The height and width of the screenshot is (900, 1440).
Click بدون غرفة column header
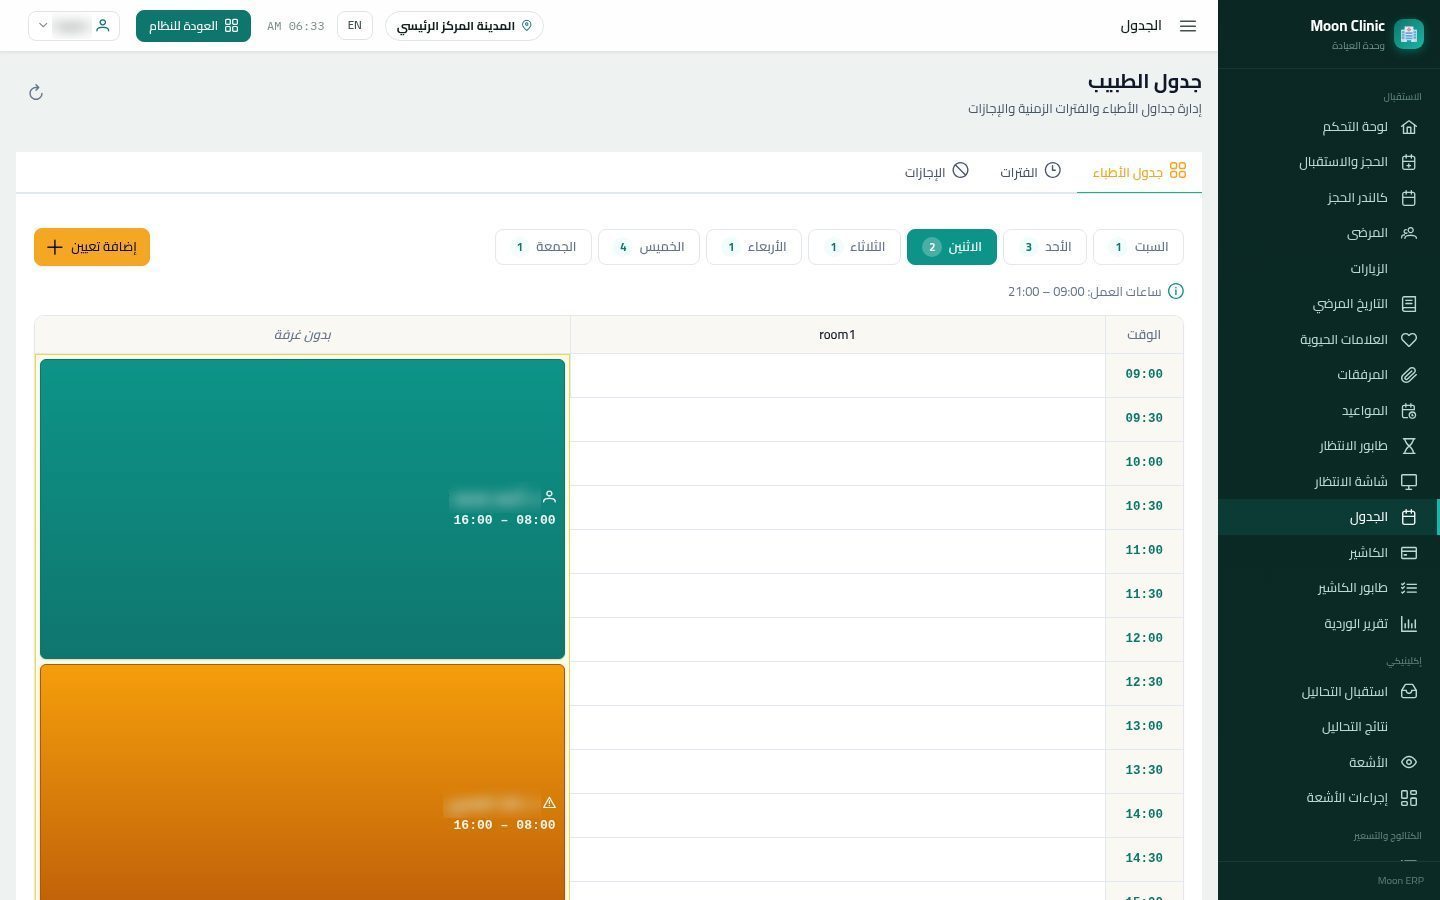coord(302,335)
